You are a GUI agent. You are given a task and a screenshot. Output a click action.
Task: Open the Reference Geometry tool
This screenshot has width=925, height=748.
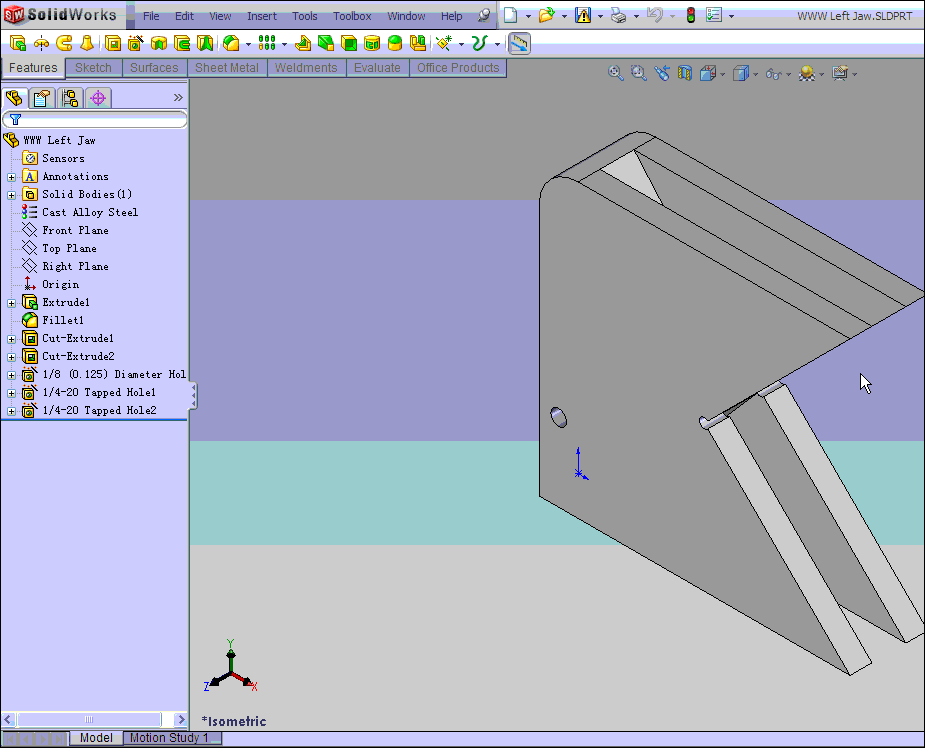(x=444, y=43)
